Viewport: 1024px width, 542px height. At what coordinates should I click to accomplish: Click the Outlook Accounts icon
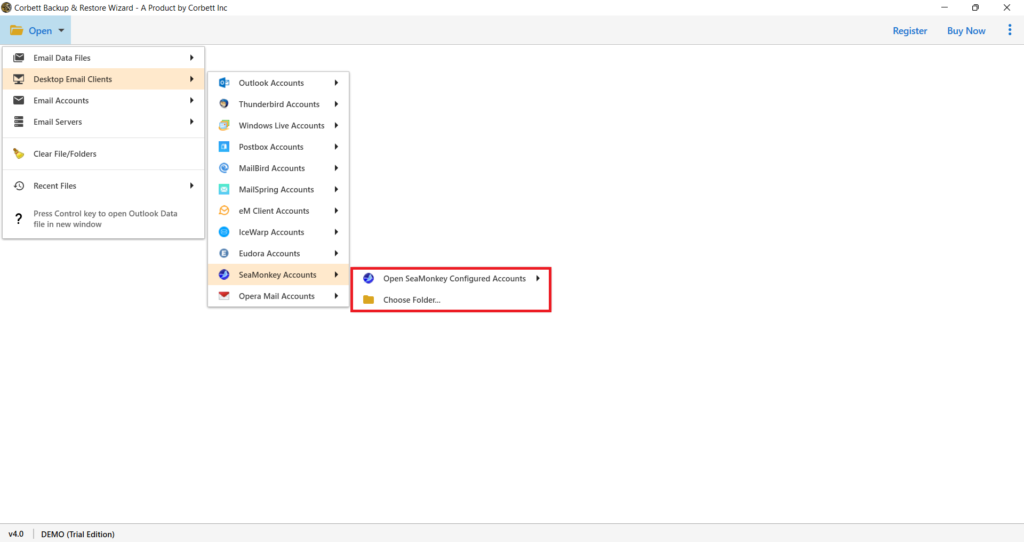[x=224, y=83]
